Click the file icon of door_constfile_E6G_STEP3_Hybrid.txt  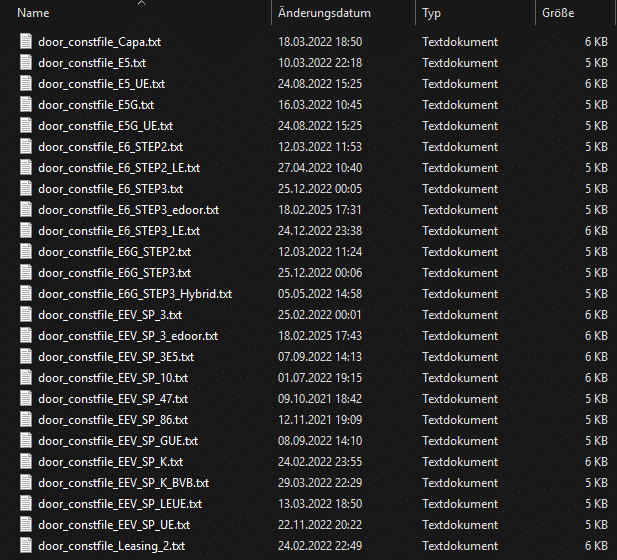pos(27,294)
